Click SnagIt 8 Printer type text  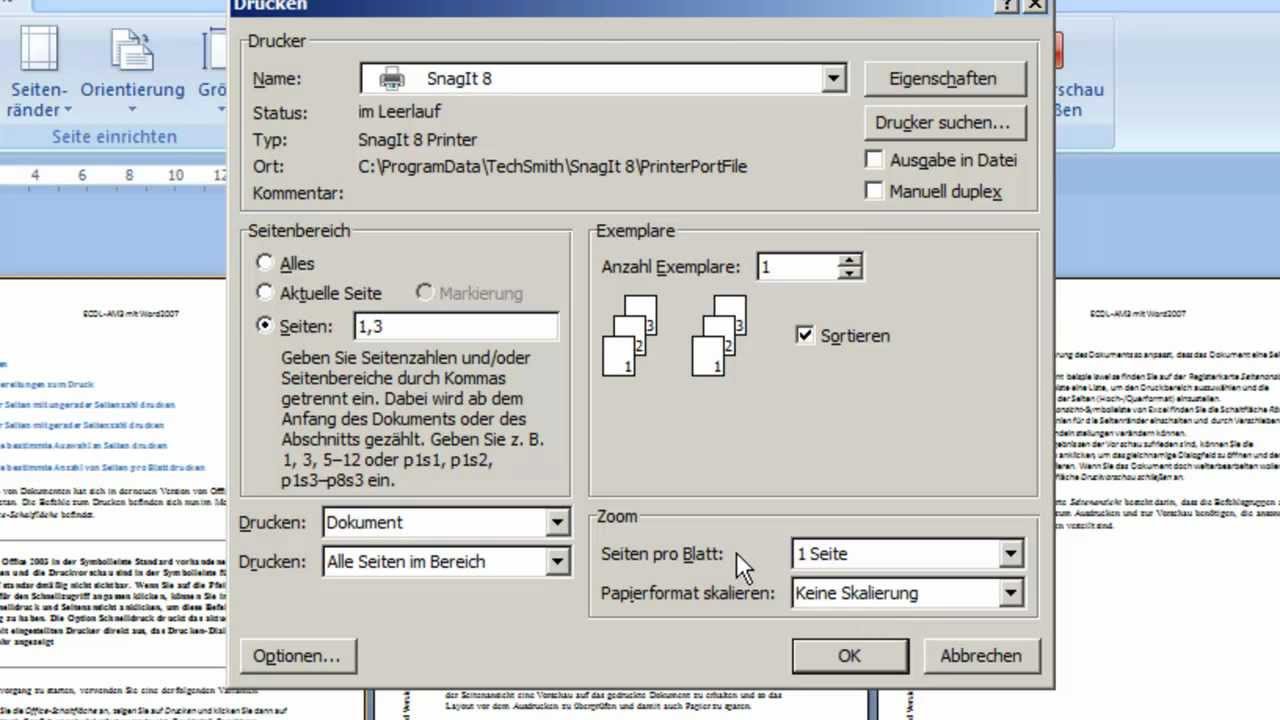tap(417, 140)
